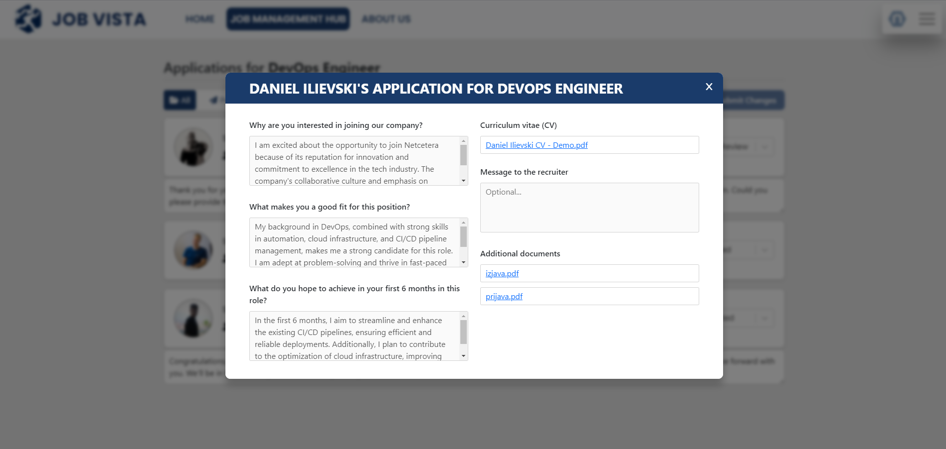Screen dimensions: 946x449
Task: Open the prijava.pdf document
Action: coord(504,296)
